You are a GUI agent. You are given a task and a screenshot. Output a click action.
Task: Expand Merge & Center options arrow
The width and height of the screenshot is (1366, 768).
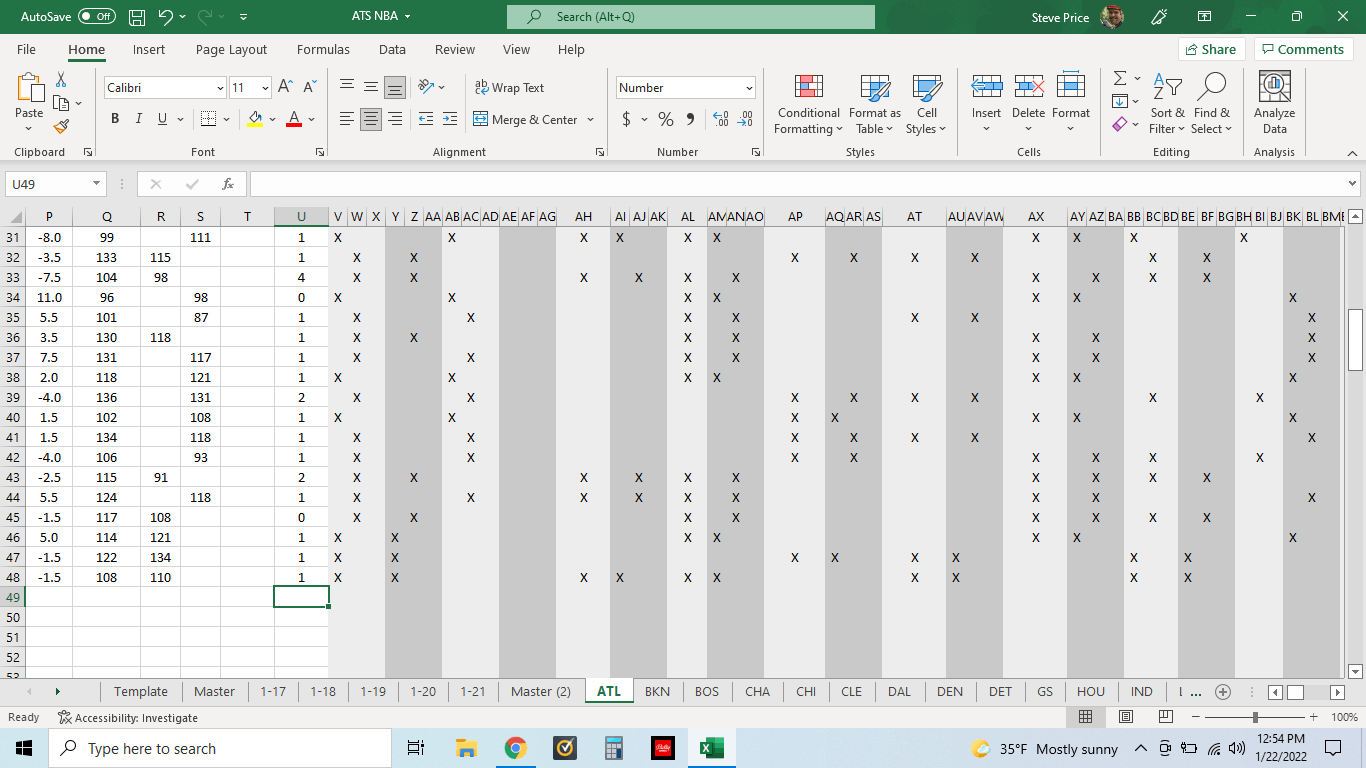(590, 119)
